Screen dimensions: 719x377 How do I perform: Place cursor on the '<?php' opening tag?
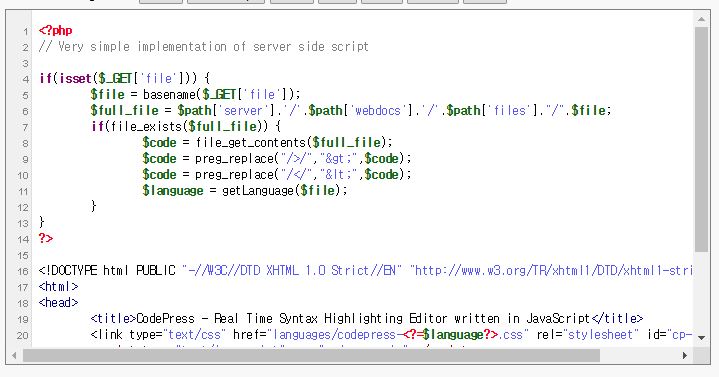pos(55,31)
